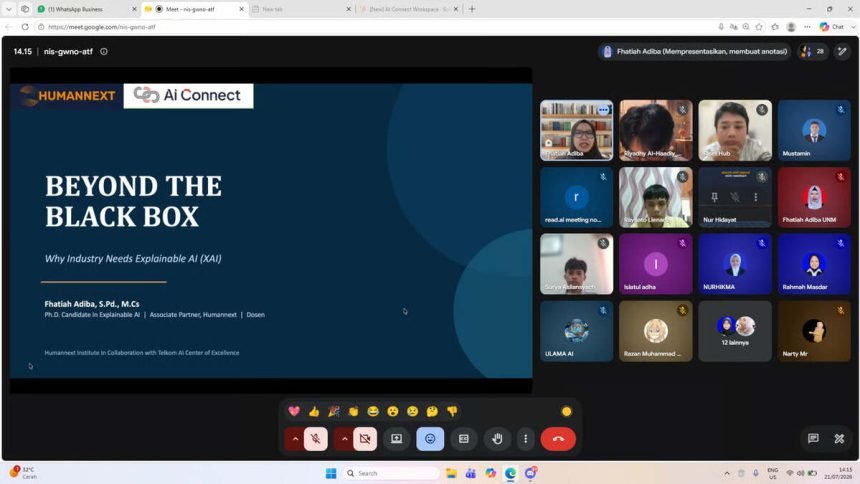
Task: Toggle the camera off button
Action: click(365, 439)
